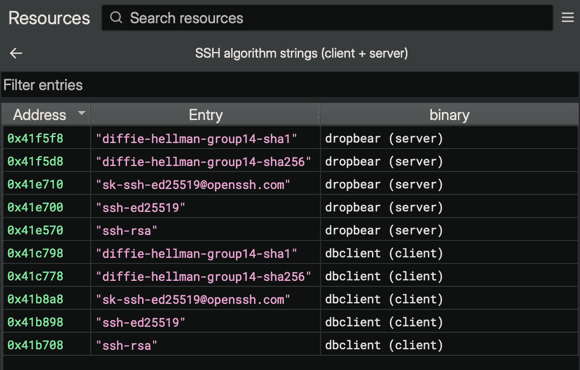Image resolution: width=580 pixels, height=370 pixels.
Task: Click "dropbear (server)" in row 0x41f5d8
Action: point(384,161)
